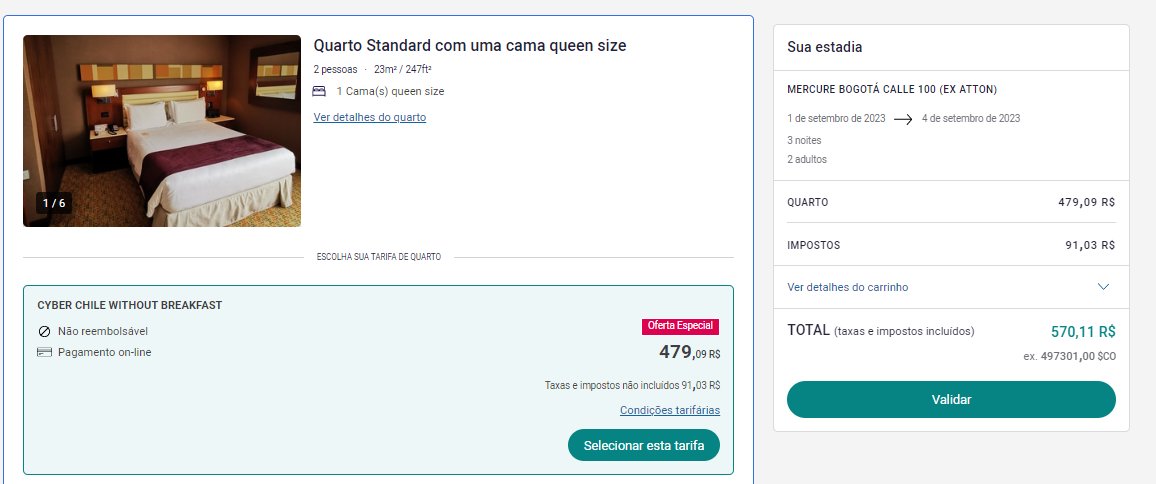Click the Sua estadia heading

tap(824, 47)
